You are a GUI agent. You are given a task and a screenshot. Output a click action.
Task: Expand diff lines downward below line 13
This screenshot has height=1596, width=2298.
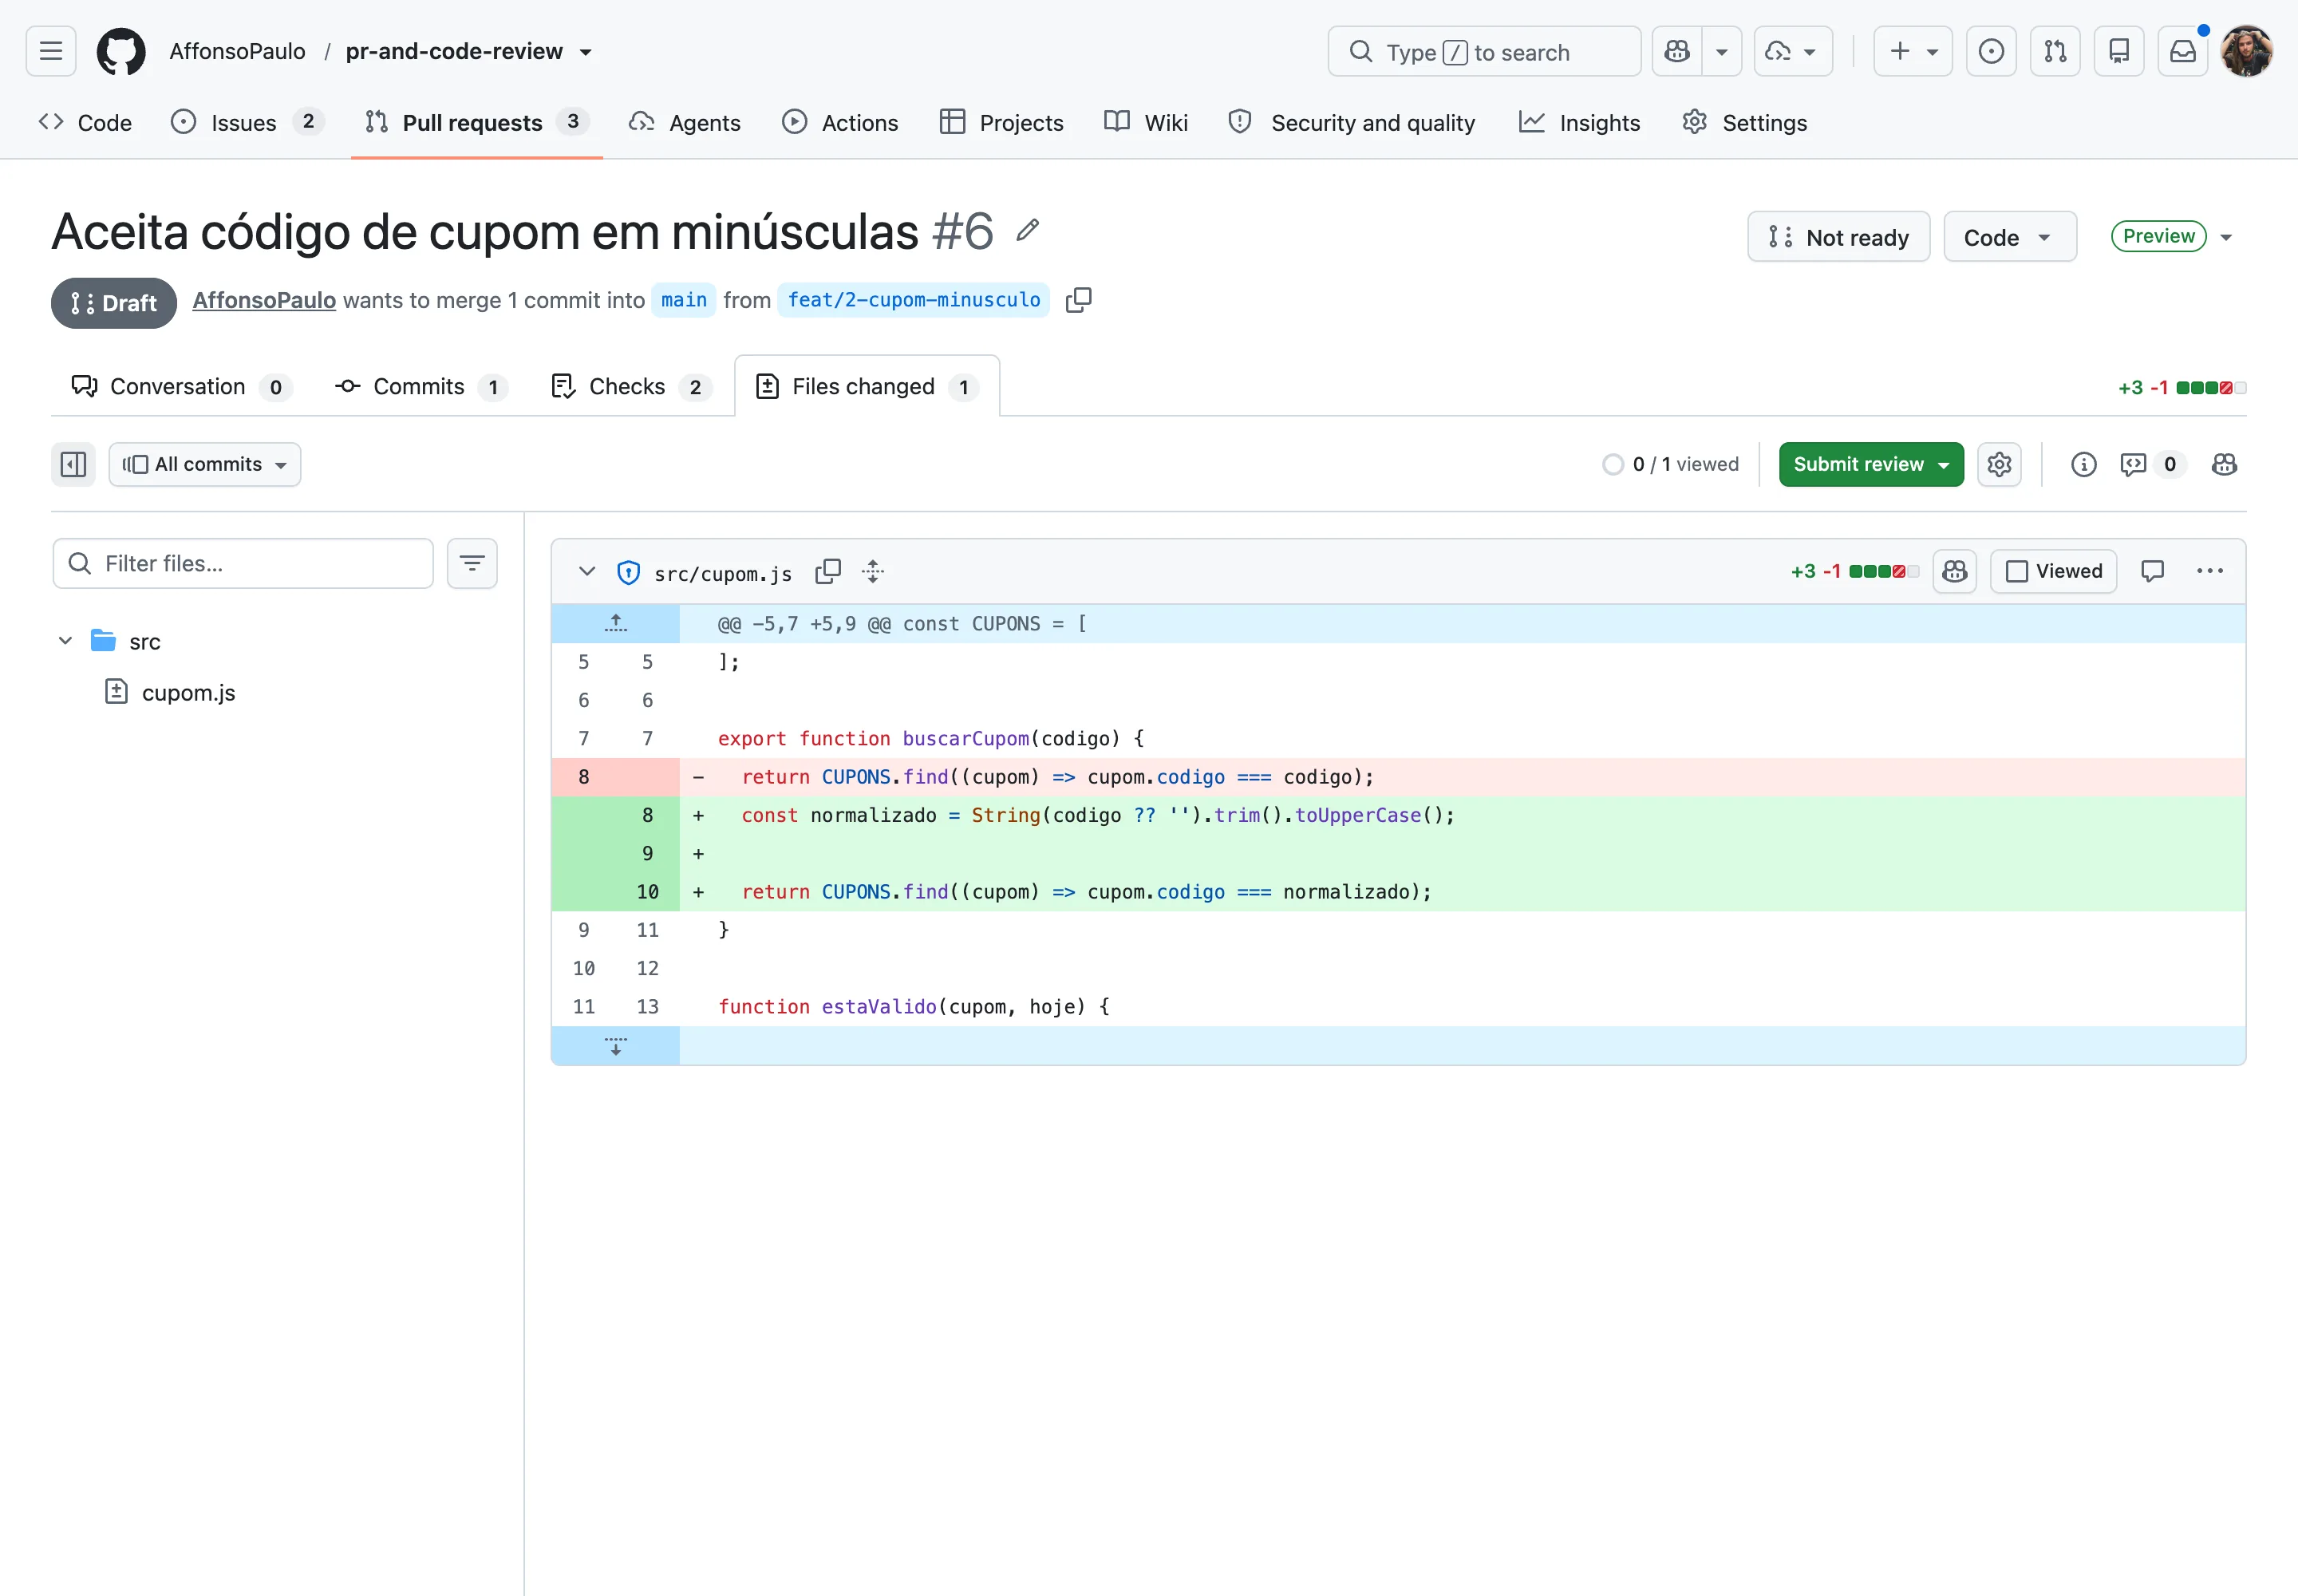coord(616,1045)
